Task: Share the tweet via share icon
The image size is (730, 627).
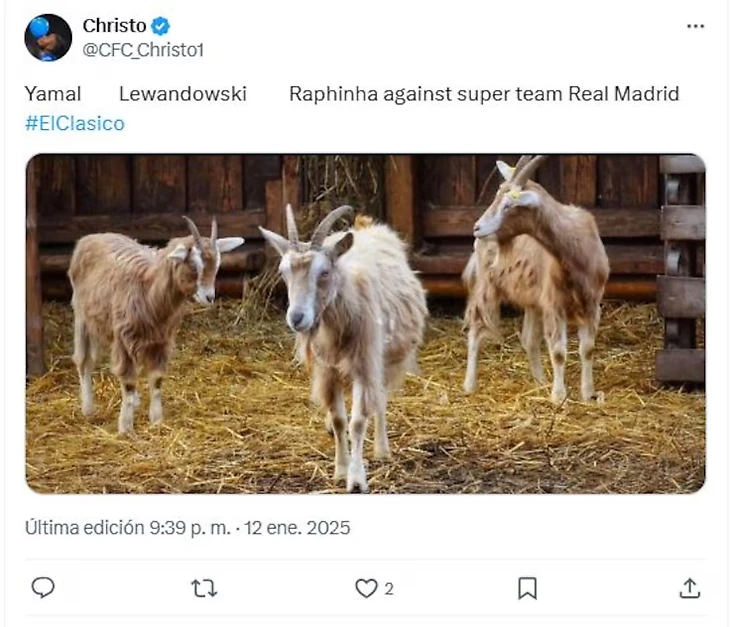Action: [x=689, y=589]
